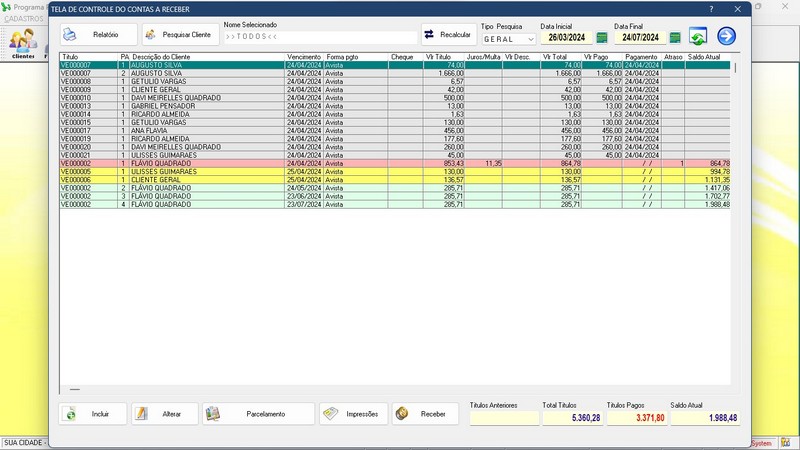Select the VE000008 GETULIO VARGAS row
Image resolution: width=800 pixels, height=450 pixels.
click(x=395, y=82)
